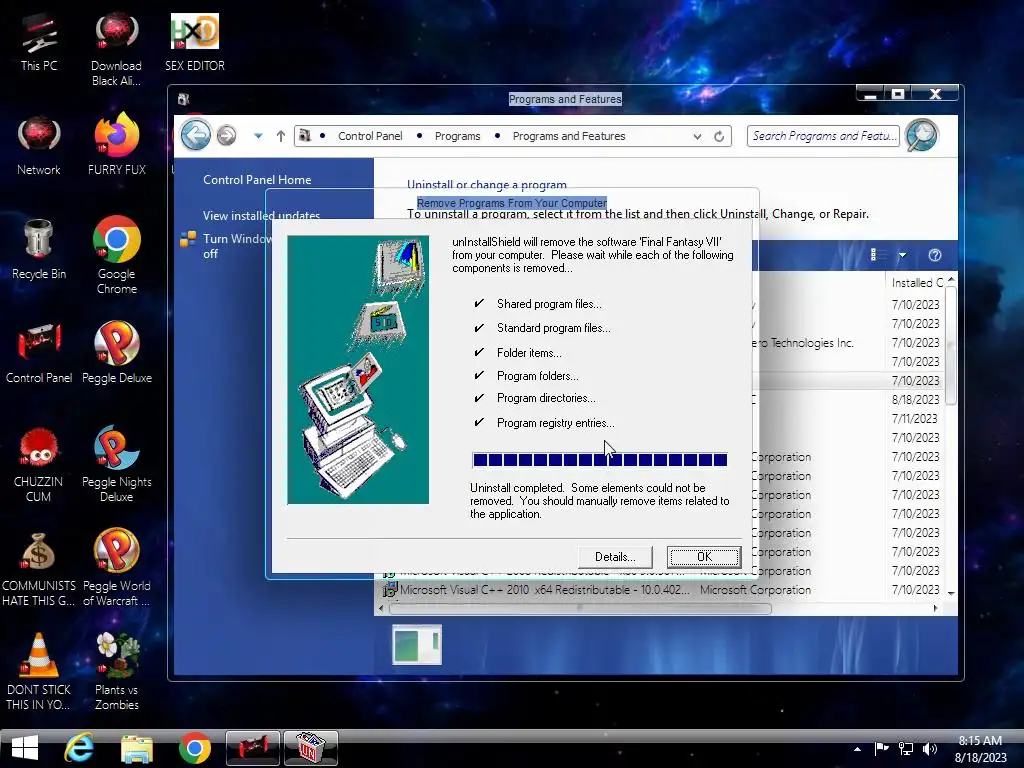
Task: Click the change view list icon
Action: [878, 255]
